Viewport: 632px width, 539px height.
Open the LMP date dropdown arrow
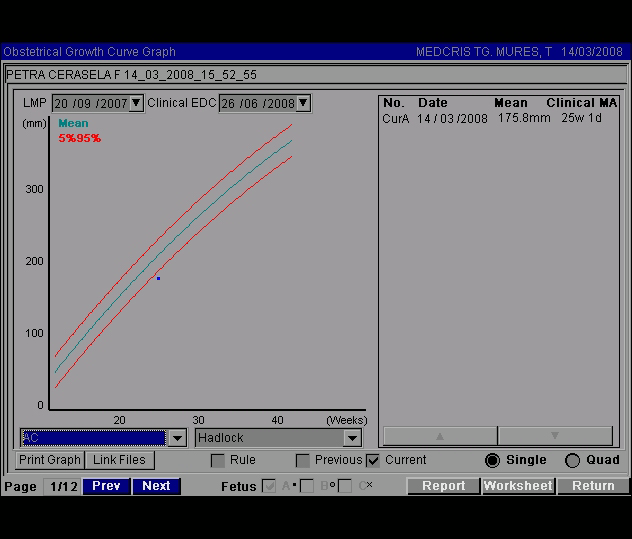pos(137,103)
